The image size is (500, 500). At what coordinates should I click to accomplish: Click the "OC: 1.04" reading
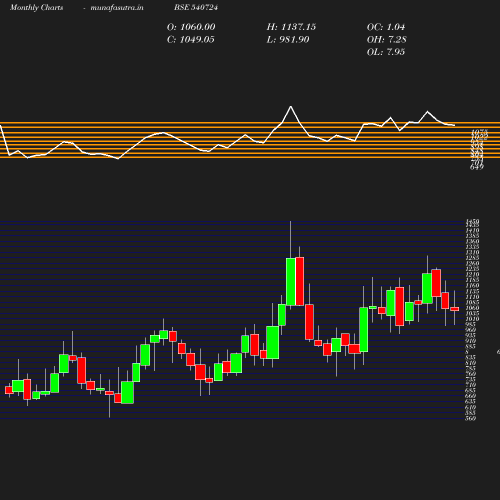[x=386, y=27]
